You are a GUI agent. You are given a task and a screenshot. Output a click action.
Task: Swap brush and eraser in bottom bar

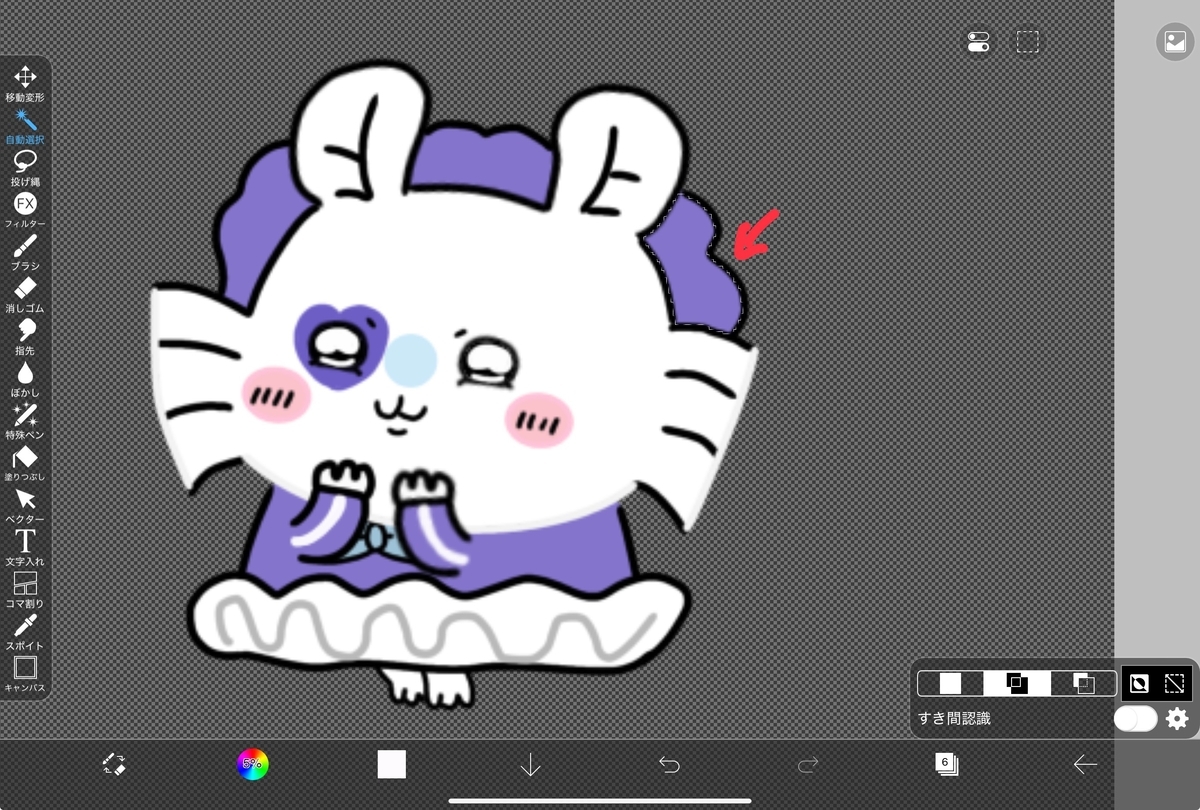[x=114, y=765]
